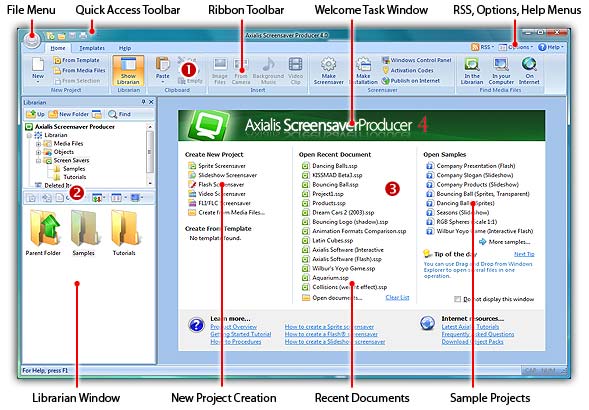
Task: Open the Help ribbon tab
Action: pos(125,48)
